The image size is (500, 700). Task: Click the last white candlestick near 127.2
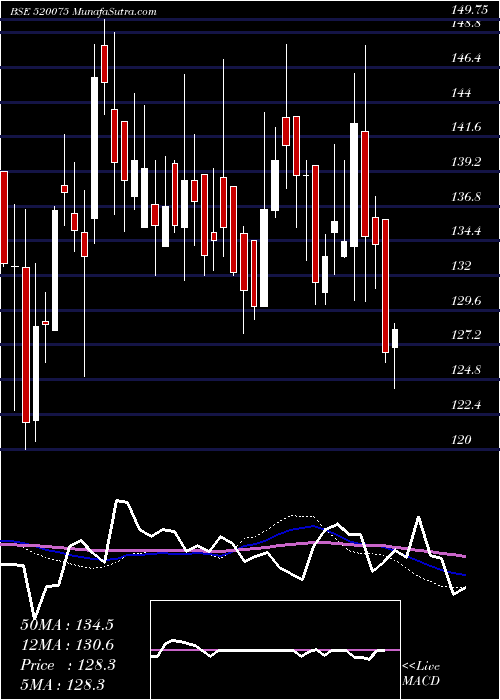(x=395, y=338)
